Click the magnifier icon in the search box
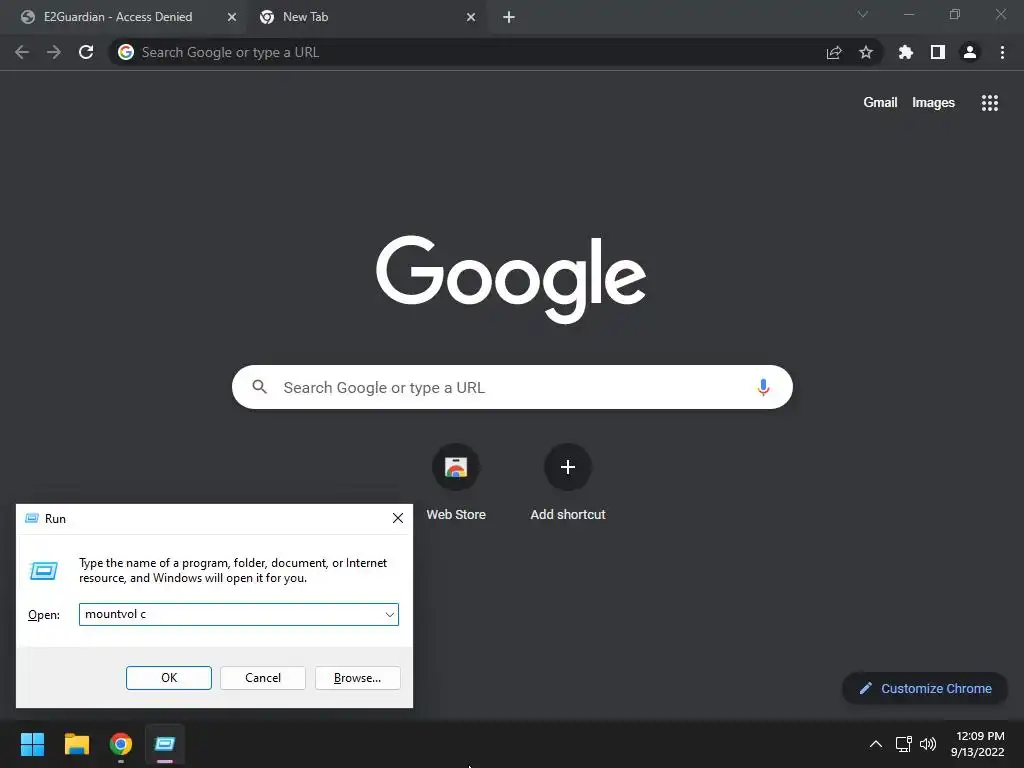1024x768 pixels. (x=259, y=387)
